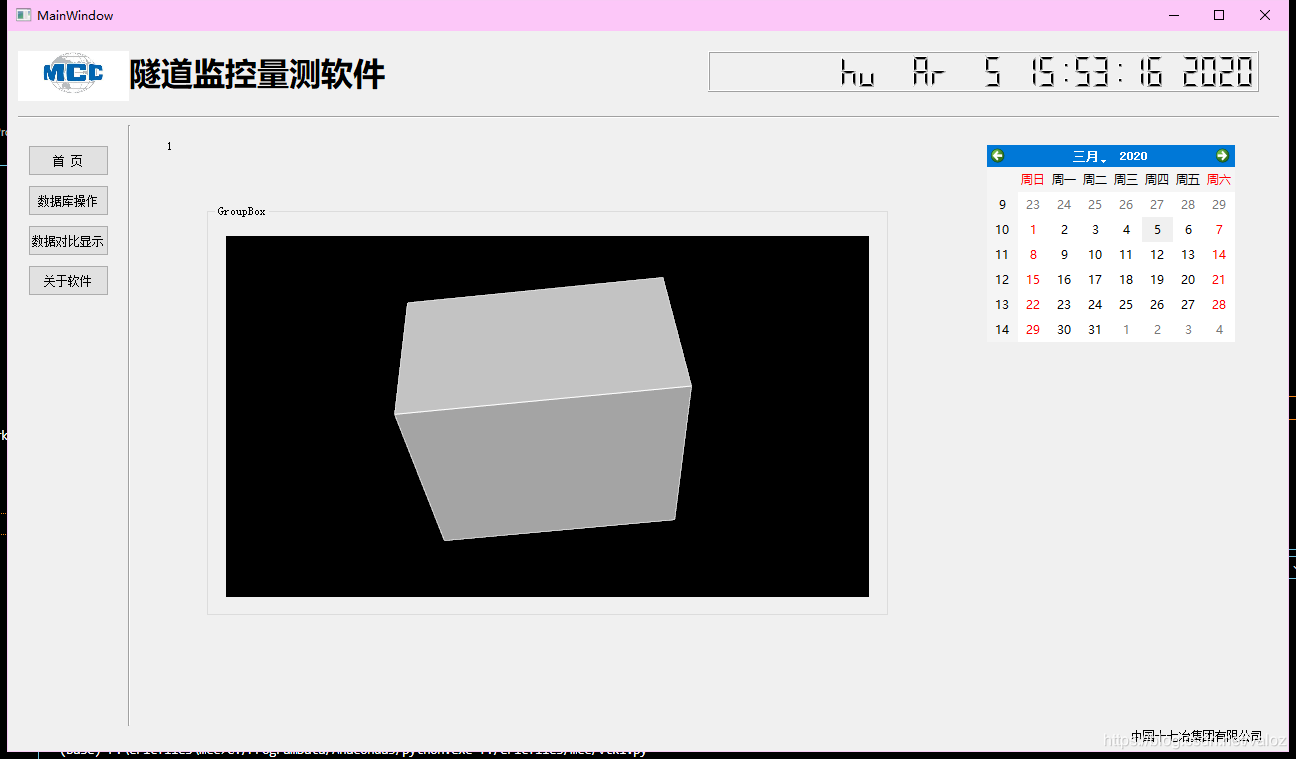Open 数据对比显示 data comparison view
The width and height of the screenshot is (1296, 759).
coord(68,241)
